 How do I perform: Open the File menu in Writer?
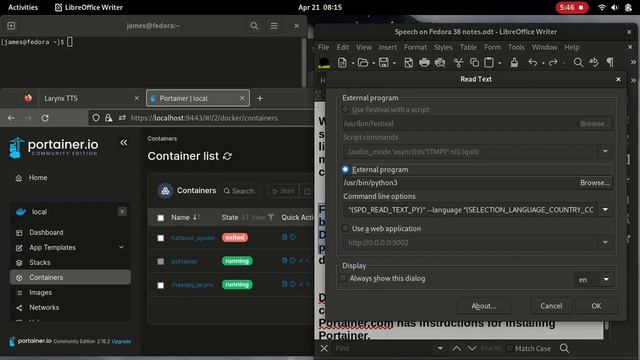click(324, 47)
